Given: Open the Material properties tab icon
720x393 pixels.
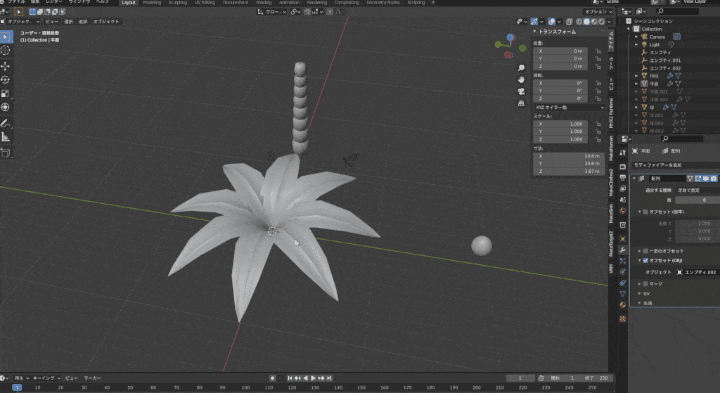Looking at the screenshot, I should pos(623,305).
